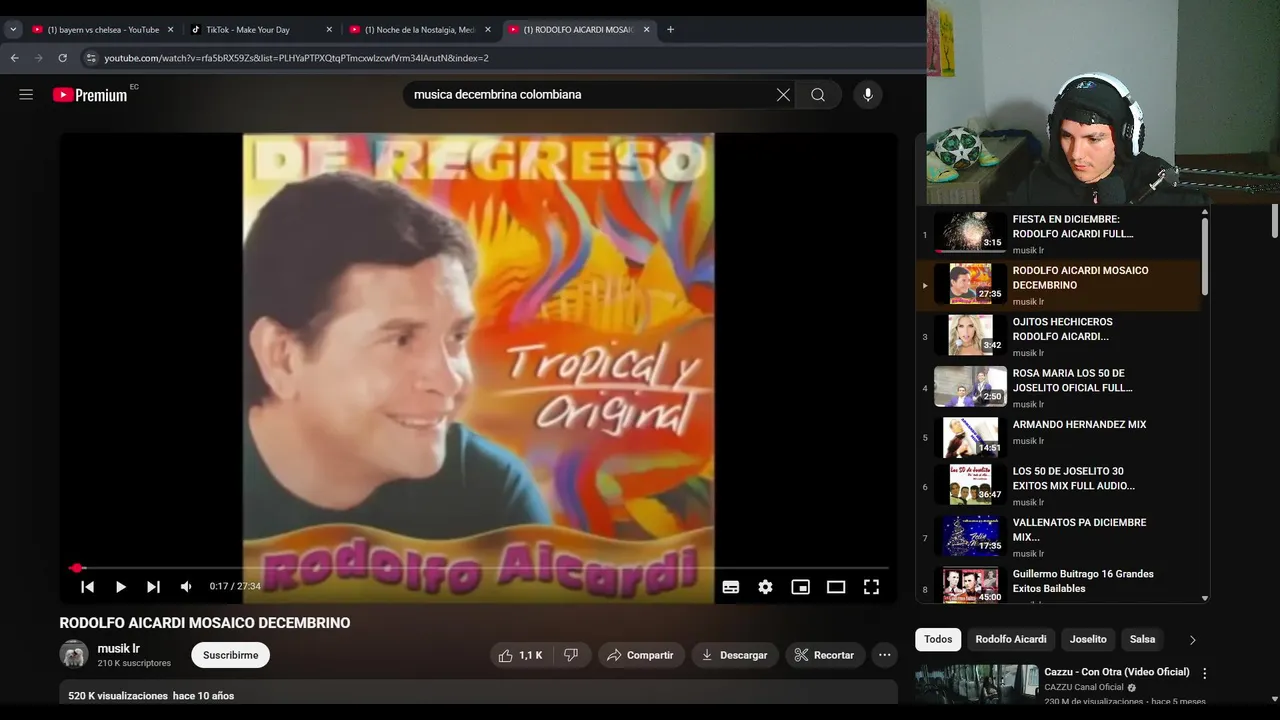Click the playlist panel scrollbar
Viewport: 1280px width, 720px height.
coord(1204,257)
